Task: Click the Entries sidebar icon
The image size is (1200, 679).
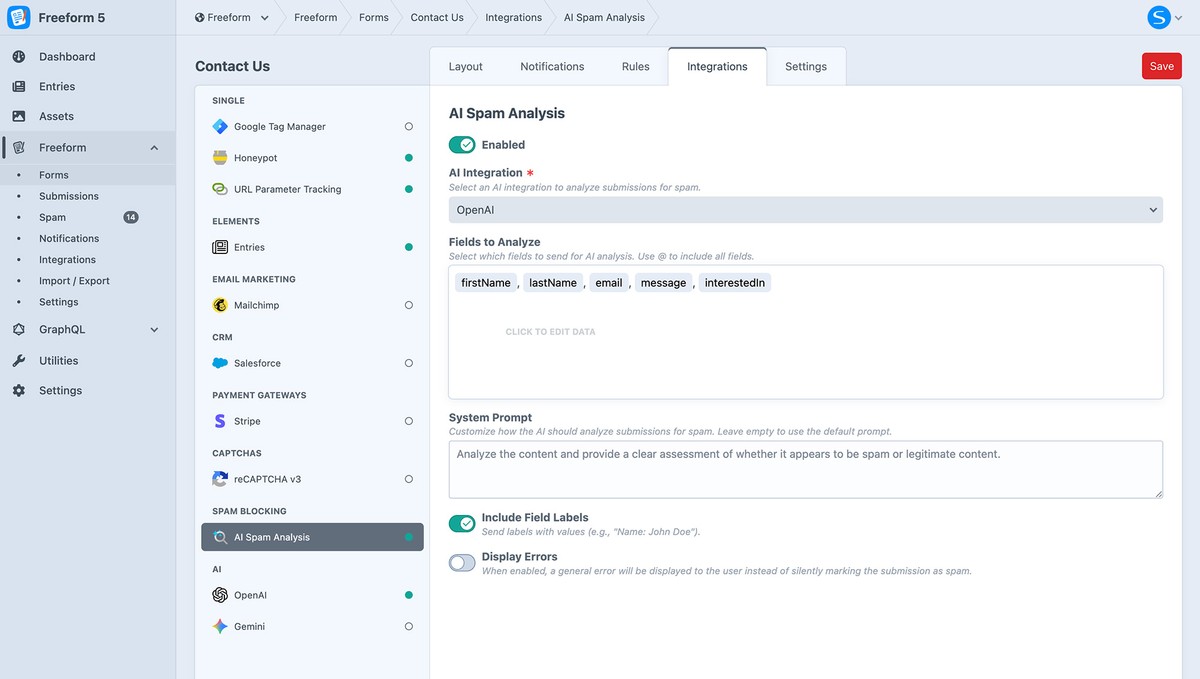Action: 19,87
